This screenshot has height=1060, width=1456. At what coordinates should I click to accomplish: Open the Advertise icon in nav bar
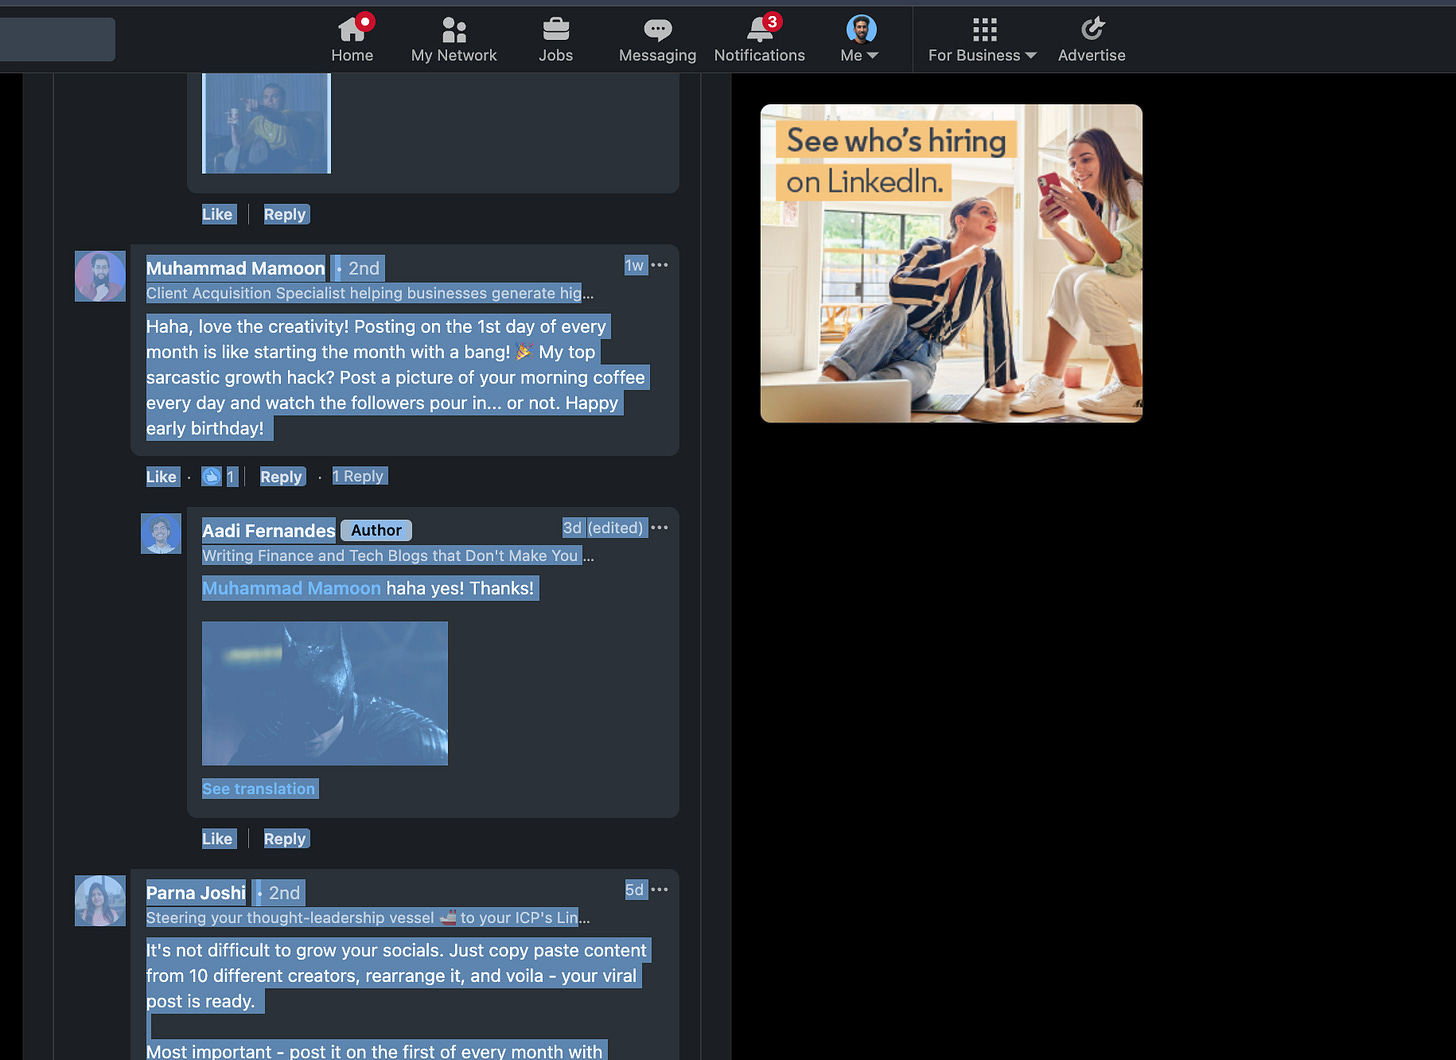[x=1092, y=39]
